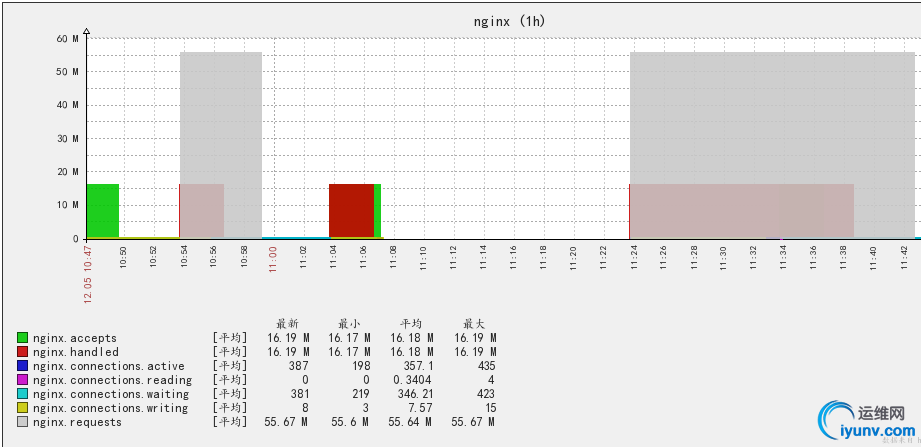Click the cyan nginx.connections.waiting legend swatch
The width and height of the screenshot is (921, 447).
click(22, 394)
